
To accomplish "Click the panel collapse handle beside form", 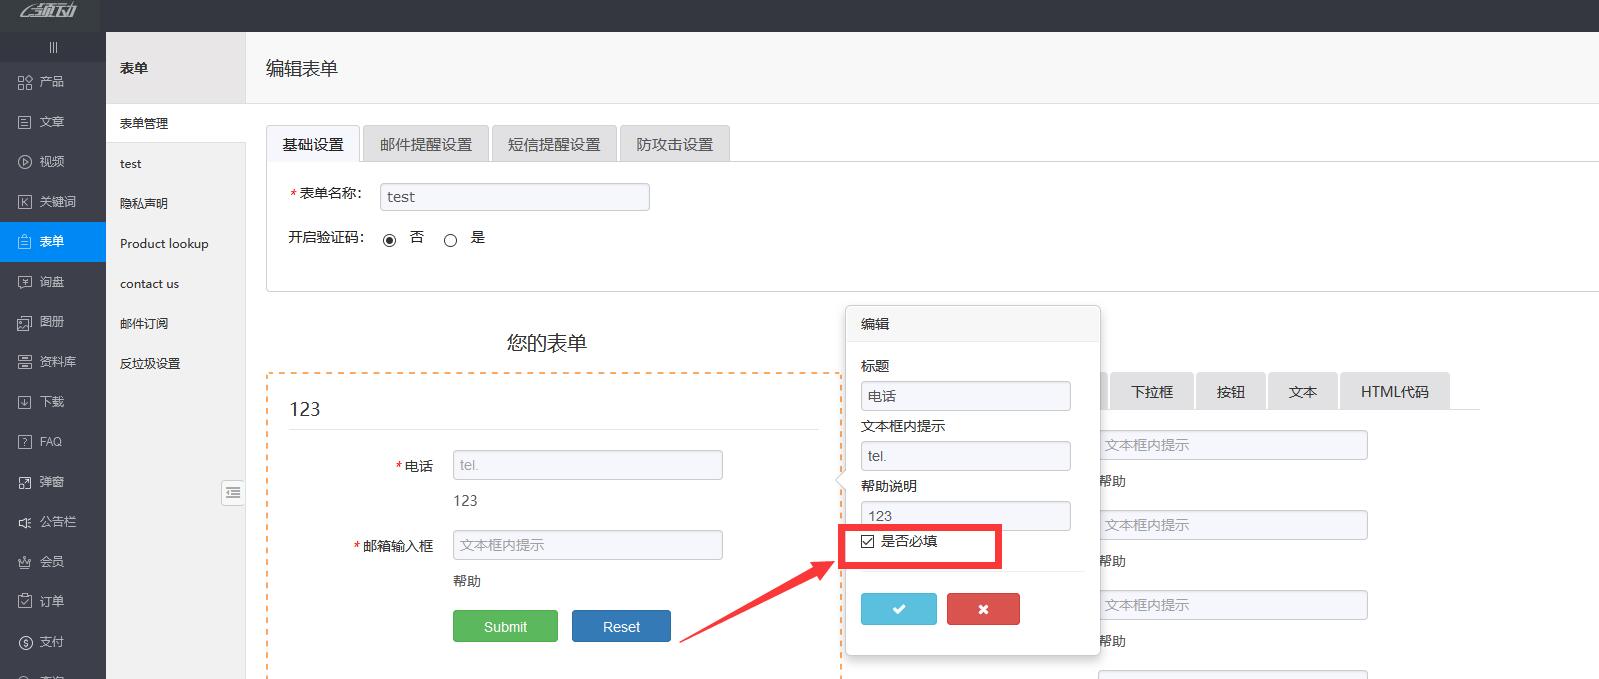I will coord(233,492).
